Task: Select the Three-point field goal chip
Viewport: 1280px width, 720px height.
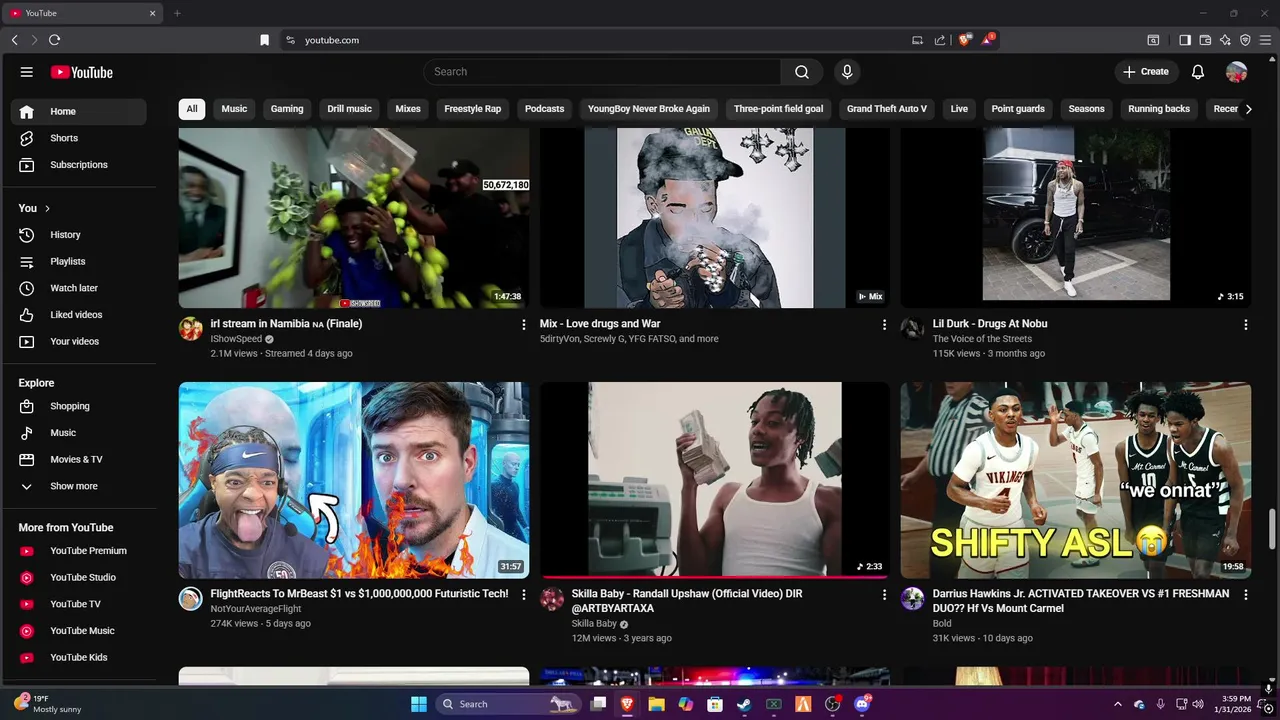Action: pos(778,109)
